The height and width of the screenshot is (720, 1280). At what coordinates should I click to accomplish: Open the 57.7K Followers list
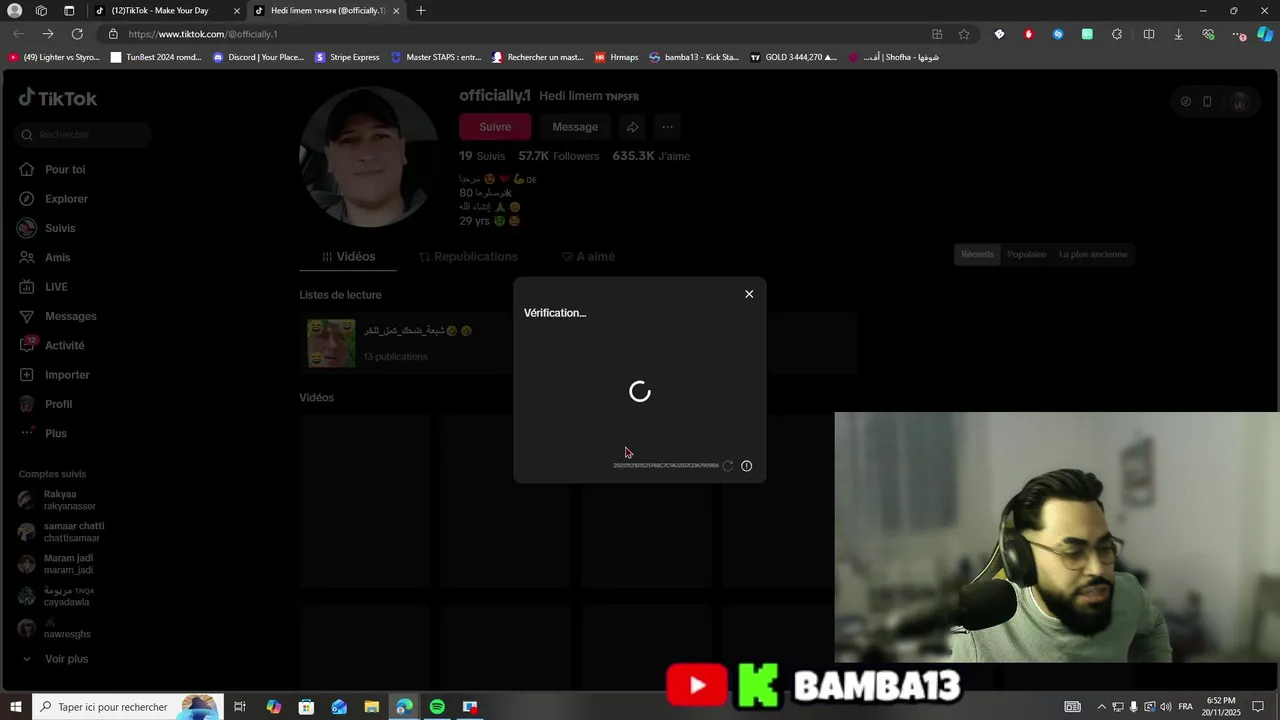tap(559, 156)
